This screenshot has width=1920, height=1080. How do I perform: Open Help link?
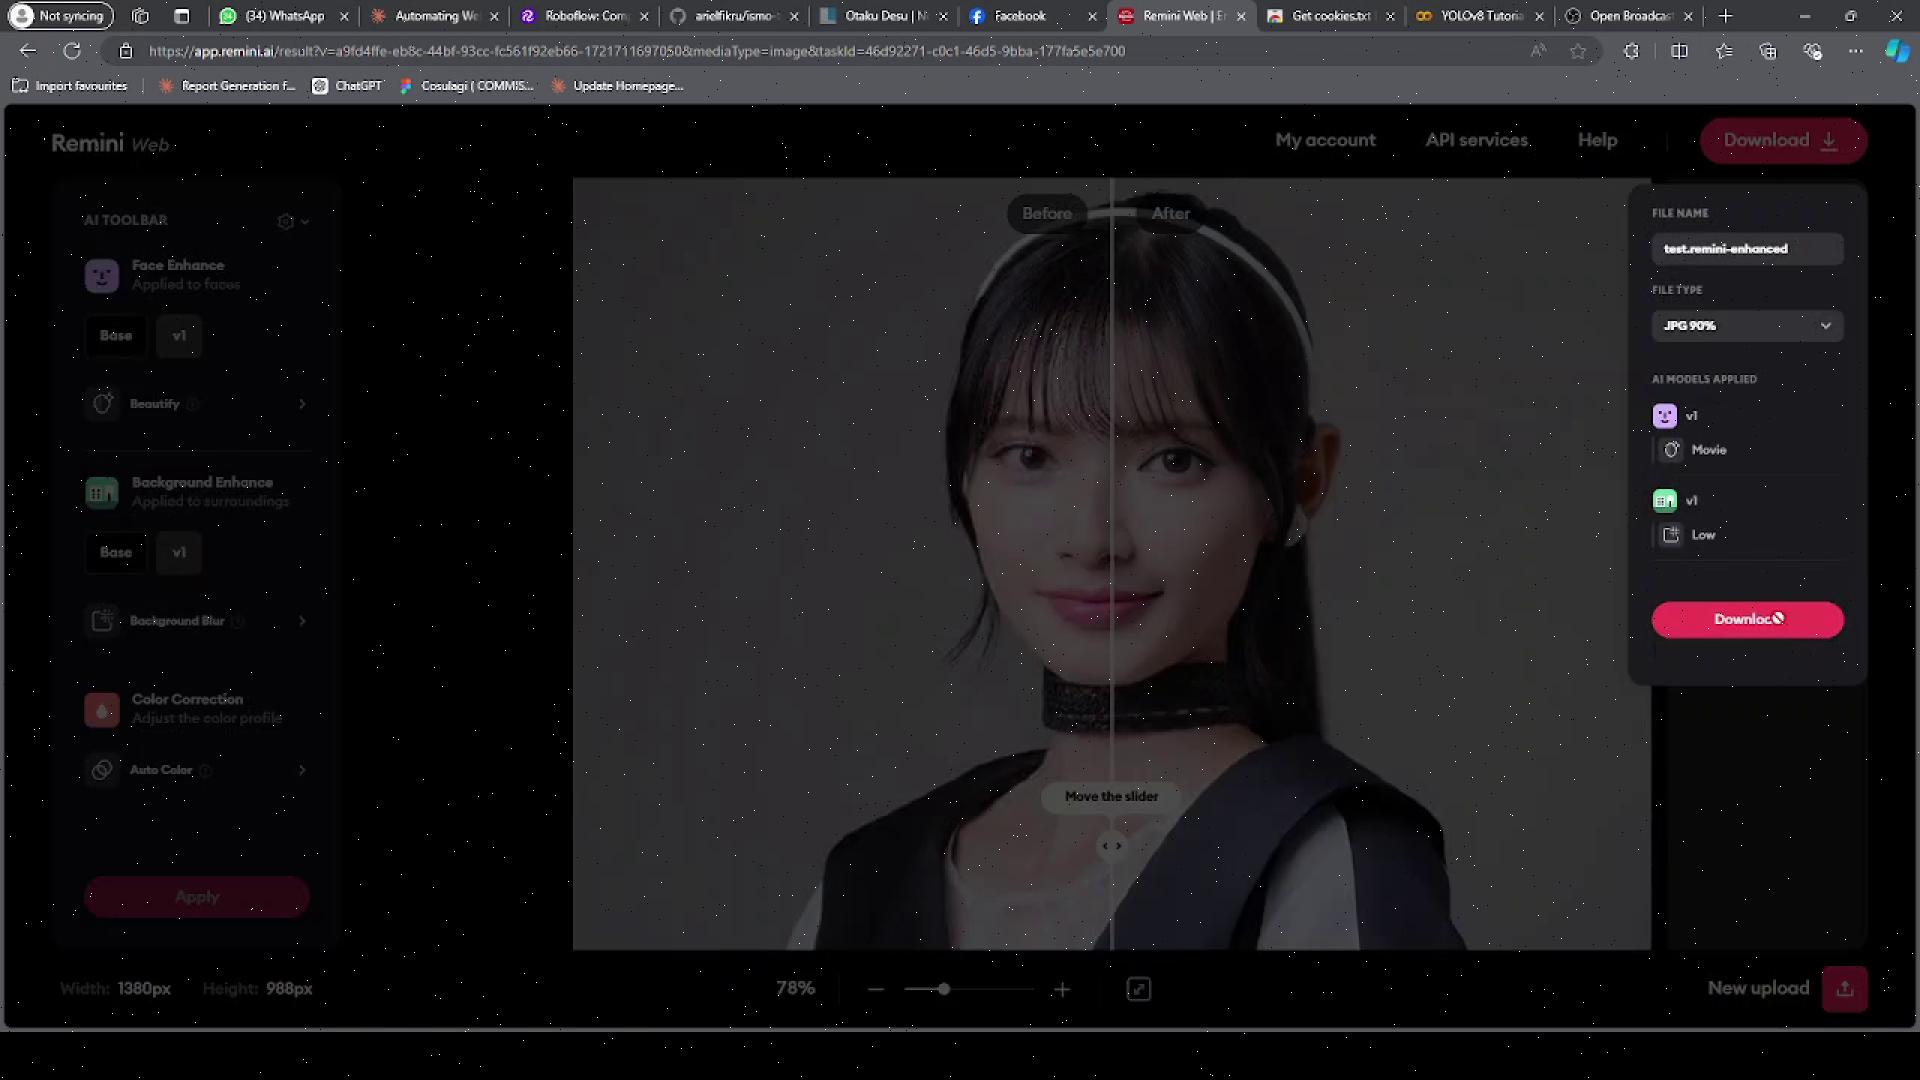click(1597, 141)
